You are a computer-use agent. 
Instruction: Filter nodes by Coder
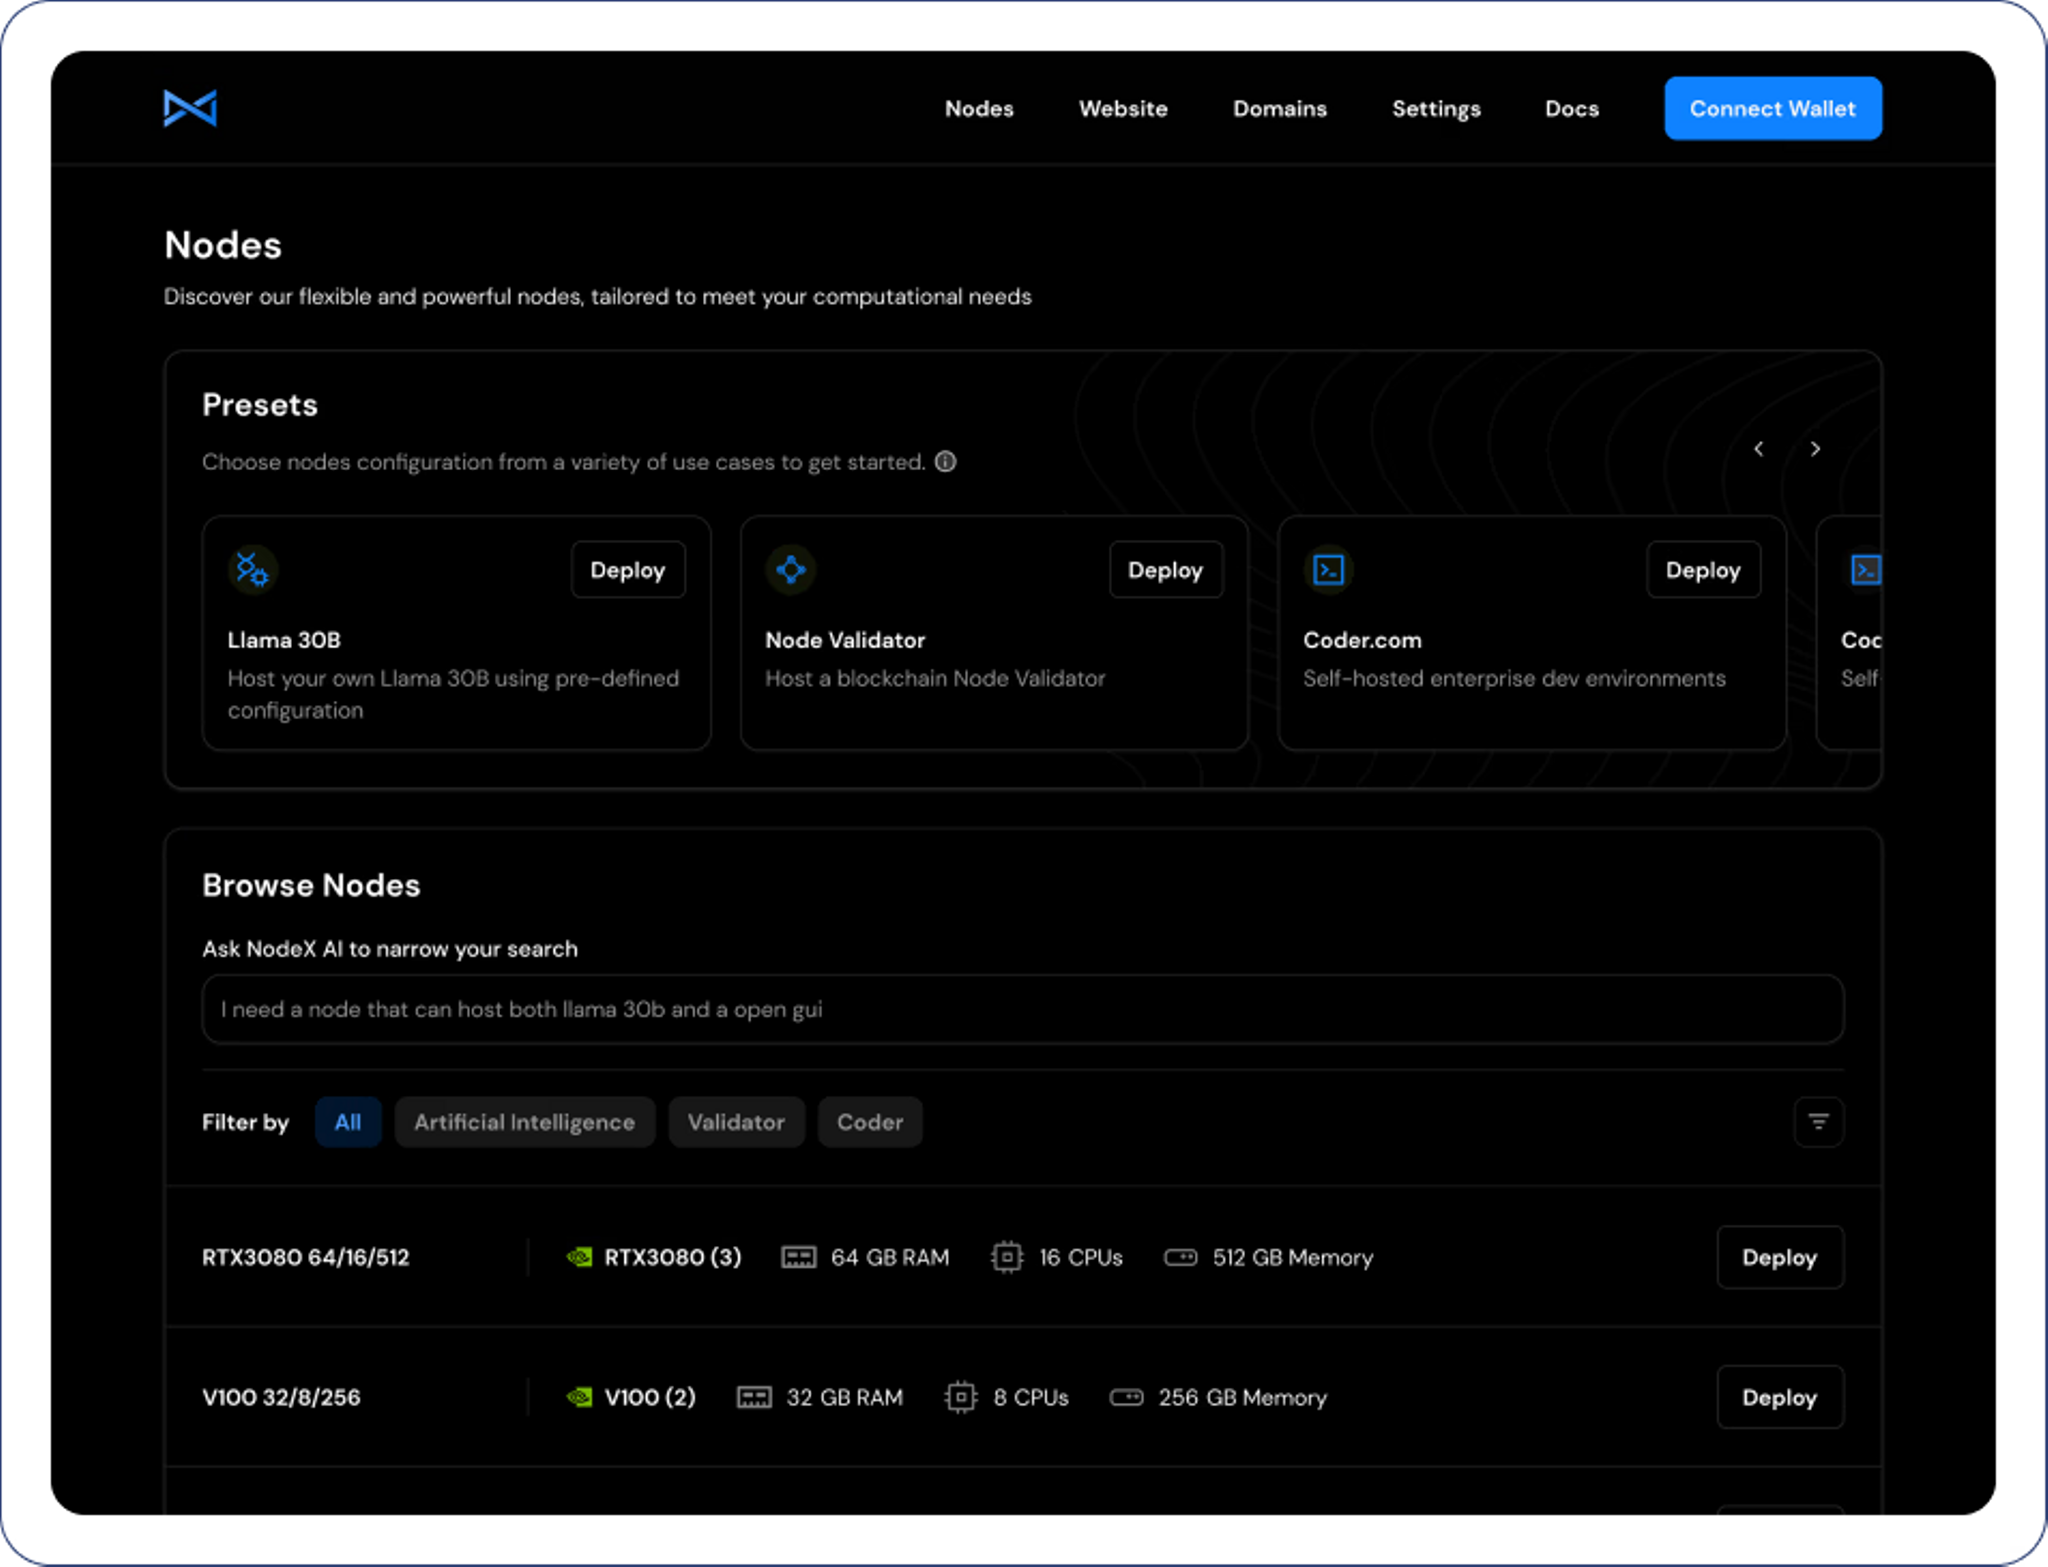(x=870, y=1122)
